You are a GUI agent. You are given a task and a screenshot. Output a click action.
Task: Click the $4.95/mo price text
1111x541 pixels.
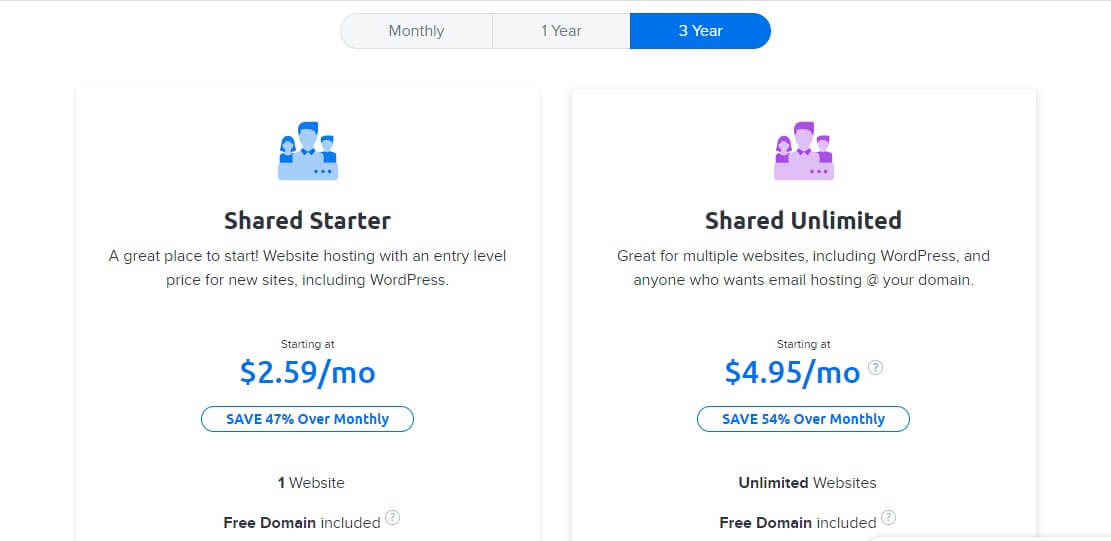click(792, 372)
